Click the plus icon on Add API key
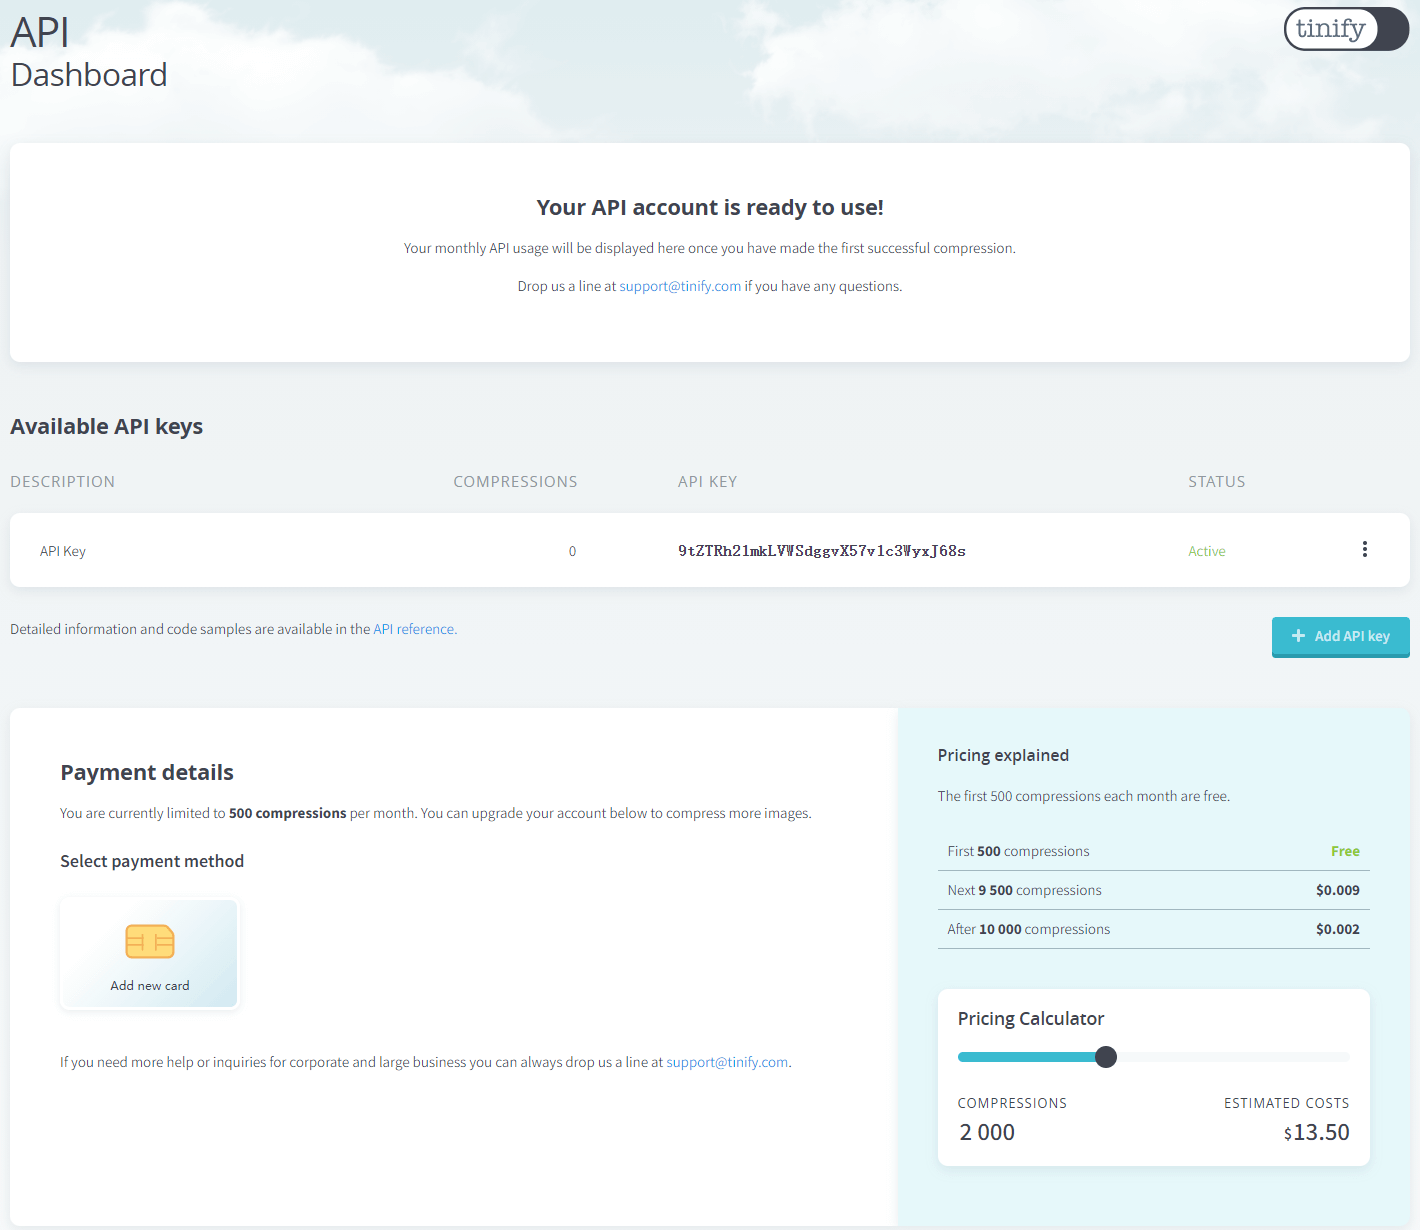This screenshot has height=1230, width=1420. 1298,636
